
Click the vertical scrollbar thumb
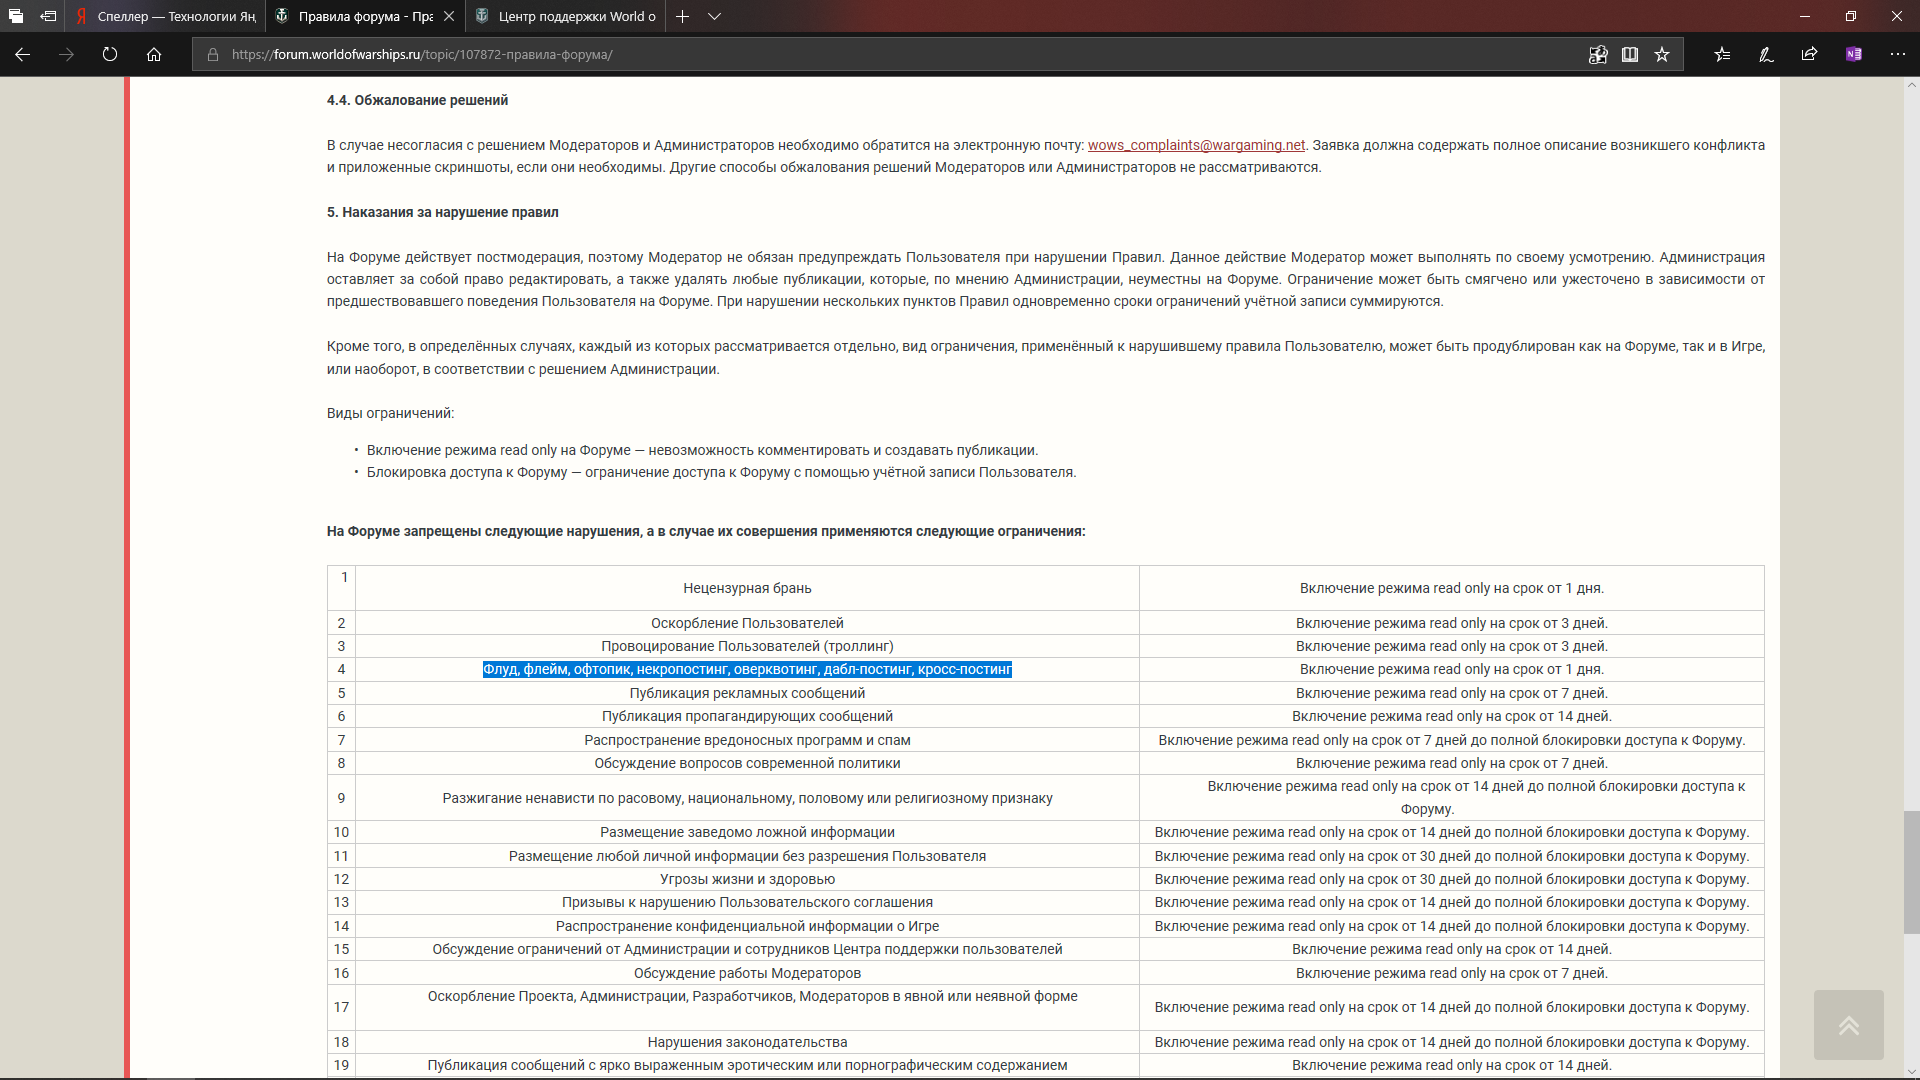pos(1911,872)
